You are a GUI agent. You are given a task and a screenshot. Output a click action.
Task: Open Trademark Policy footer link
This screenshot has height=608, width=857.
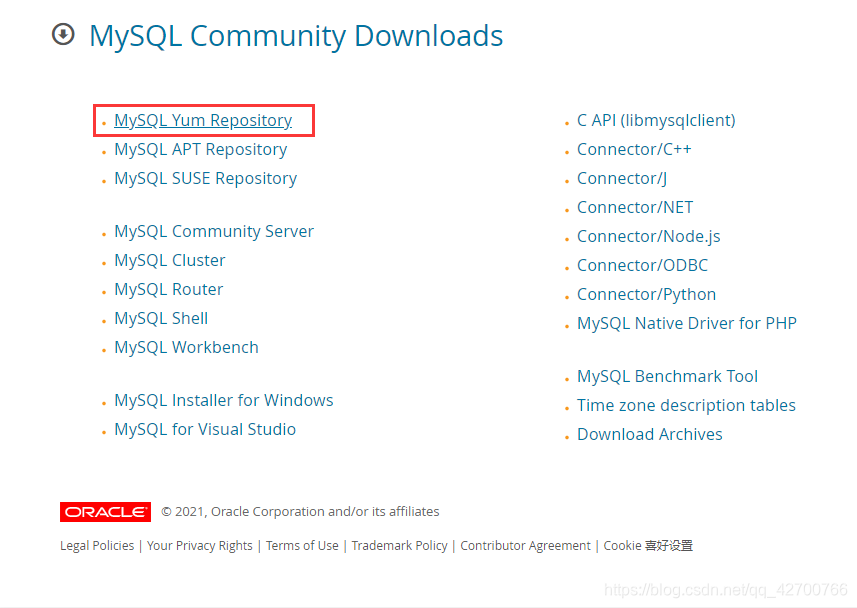coord(400,546)
